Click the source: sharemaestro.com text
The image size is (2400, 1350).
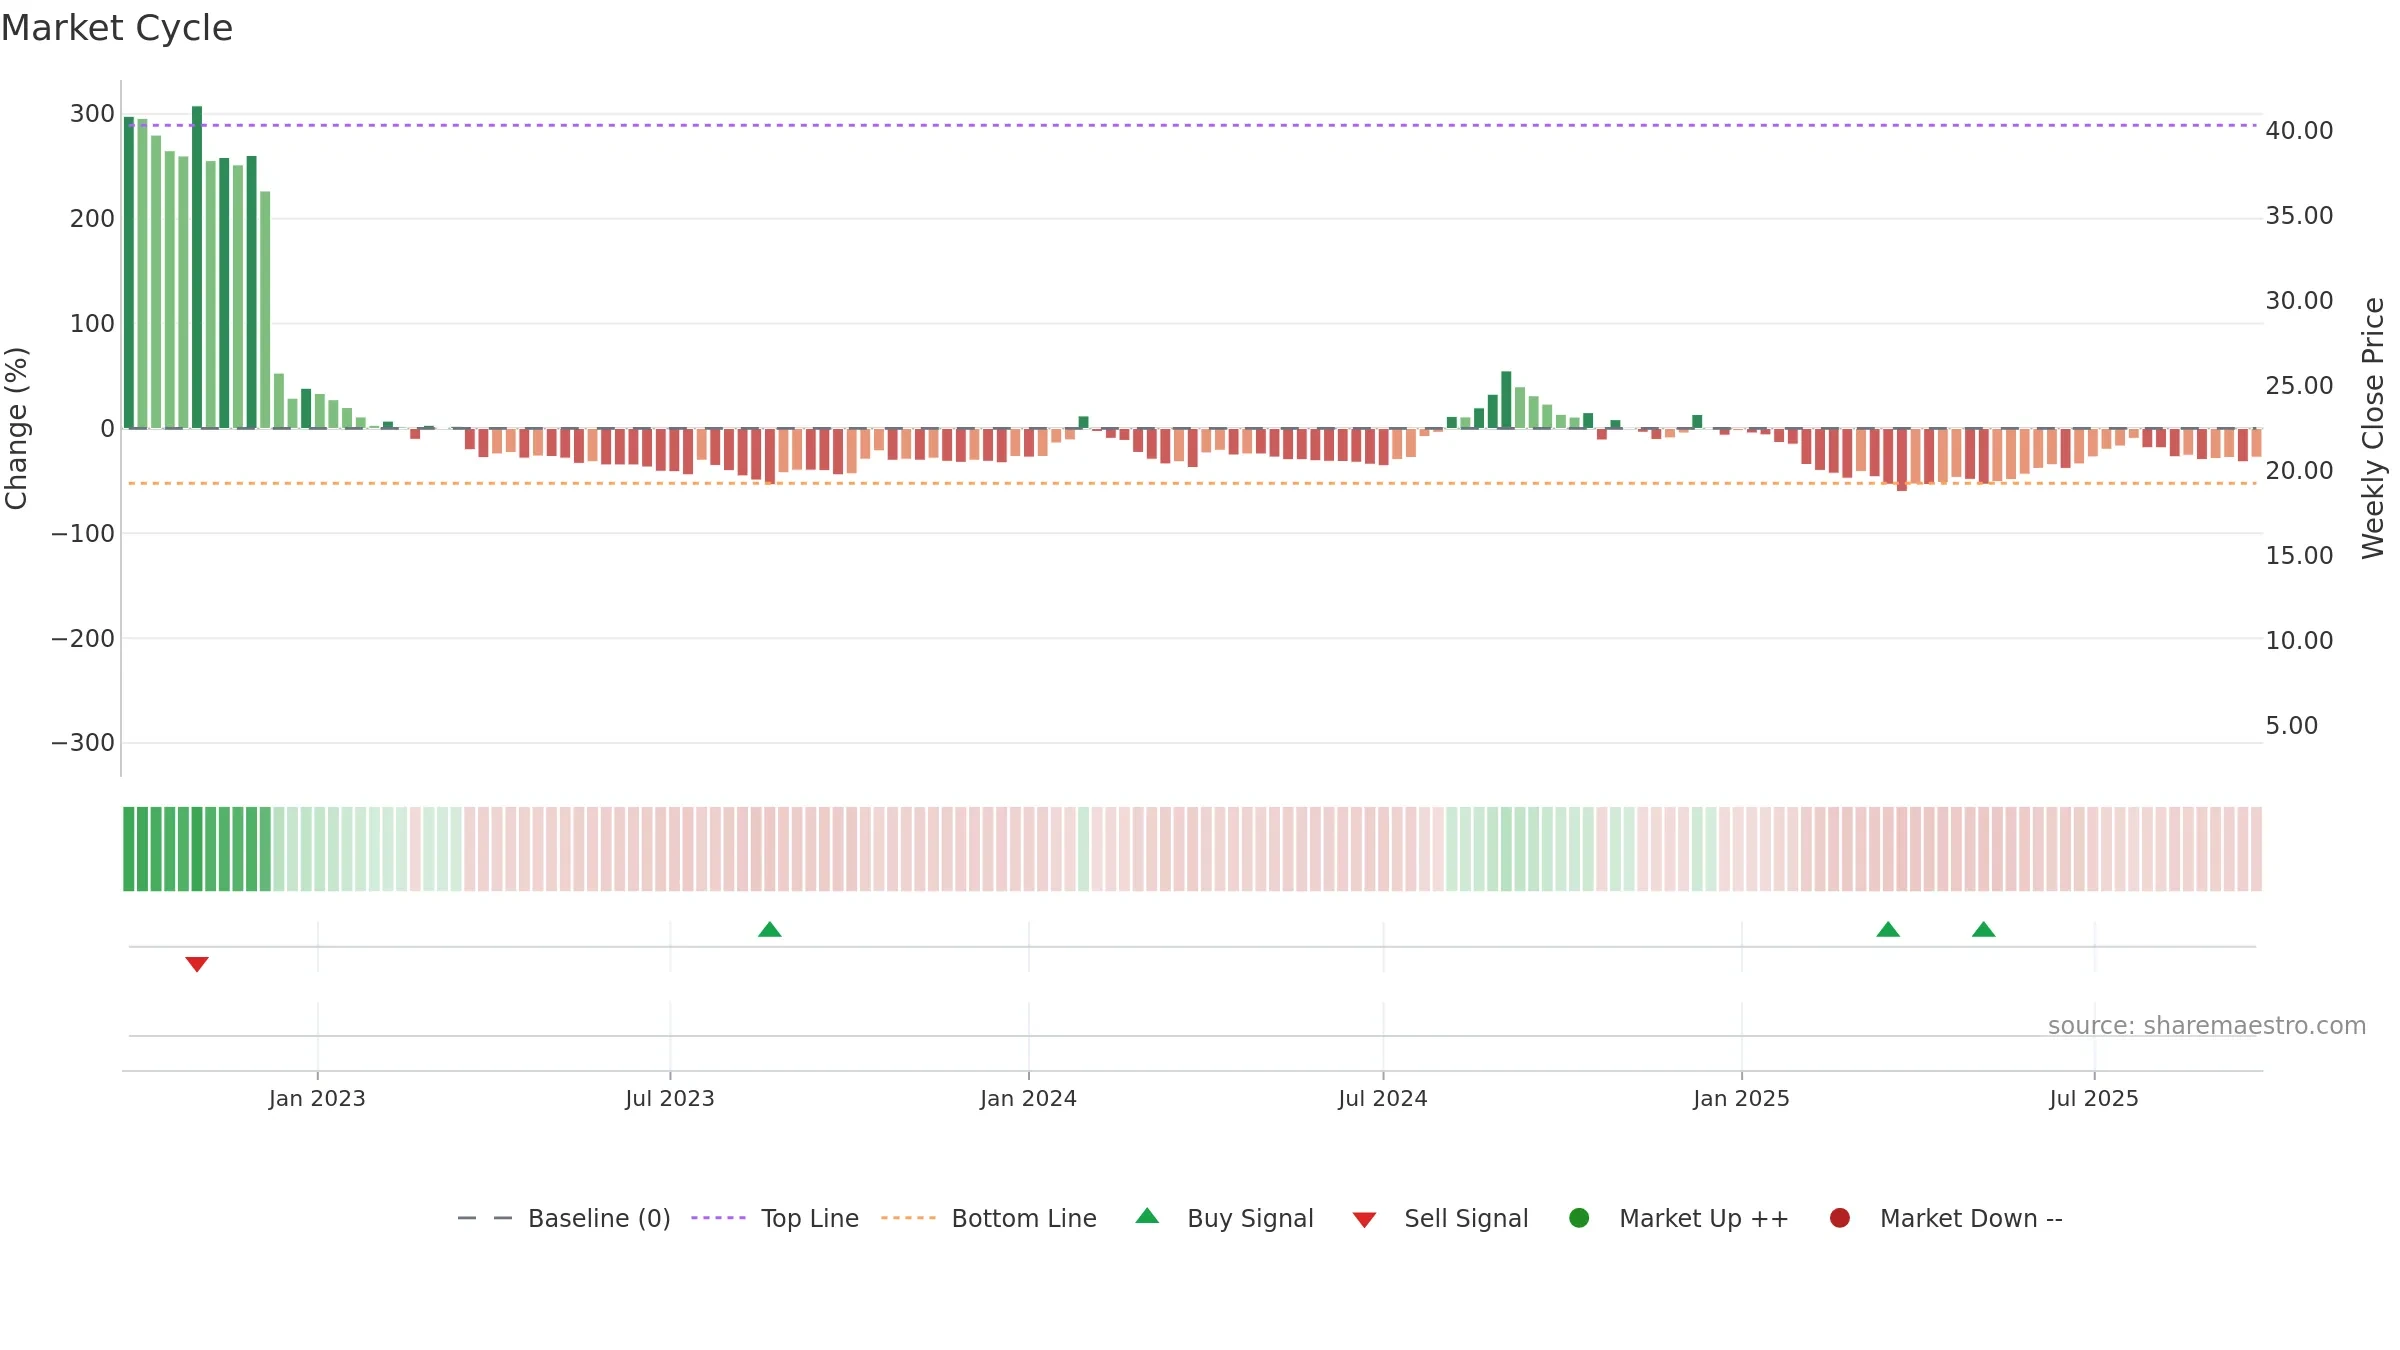[x=2207, y=1026]
